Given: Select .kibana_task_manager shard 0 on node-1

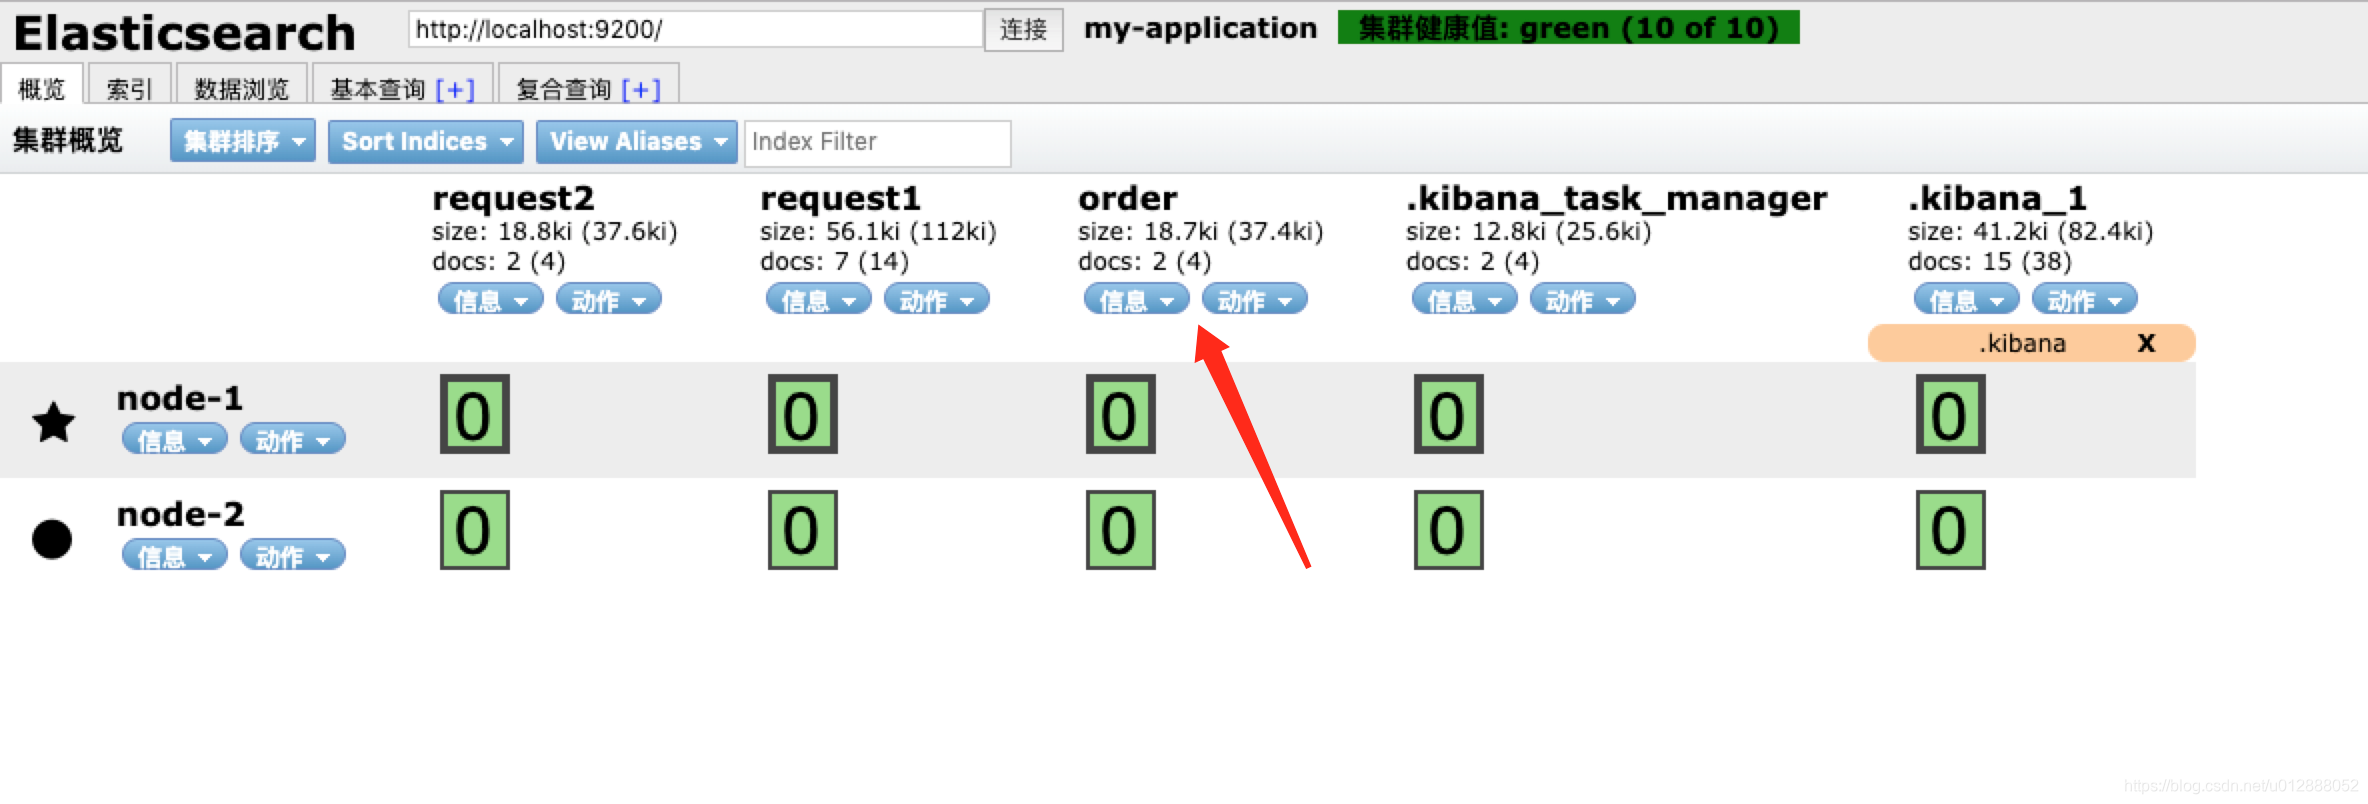Looking at the screenshot, I should 1449,414.
